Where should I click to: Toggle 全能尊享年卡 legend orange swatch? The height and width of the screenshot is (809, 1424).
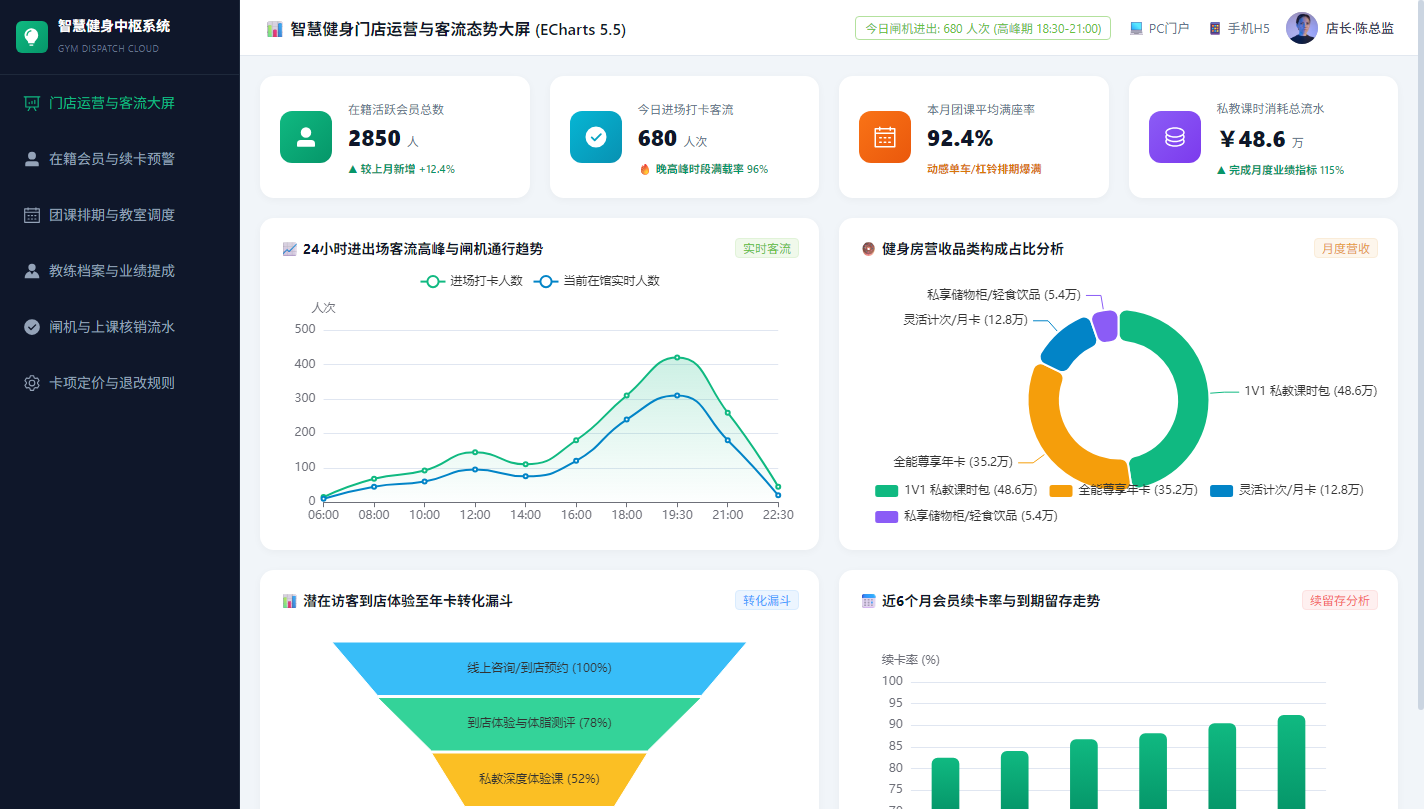pos(1061,490)
